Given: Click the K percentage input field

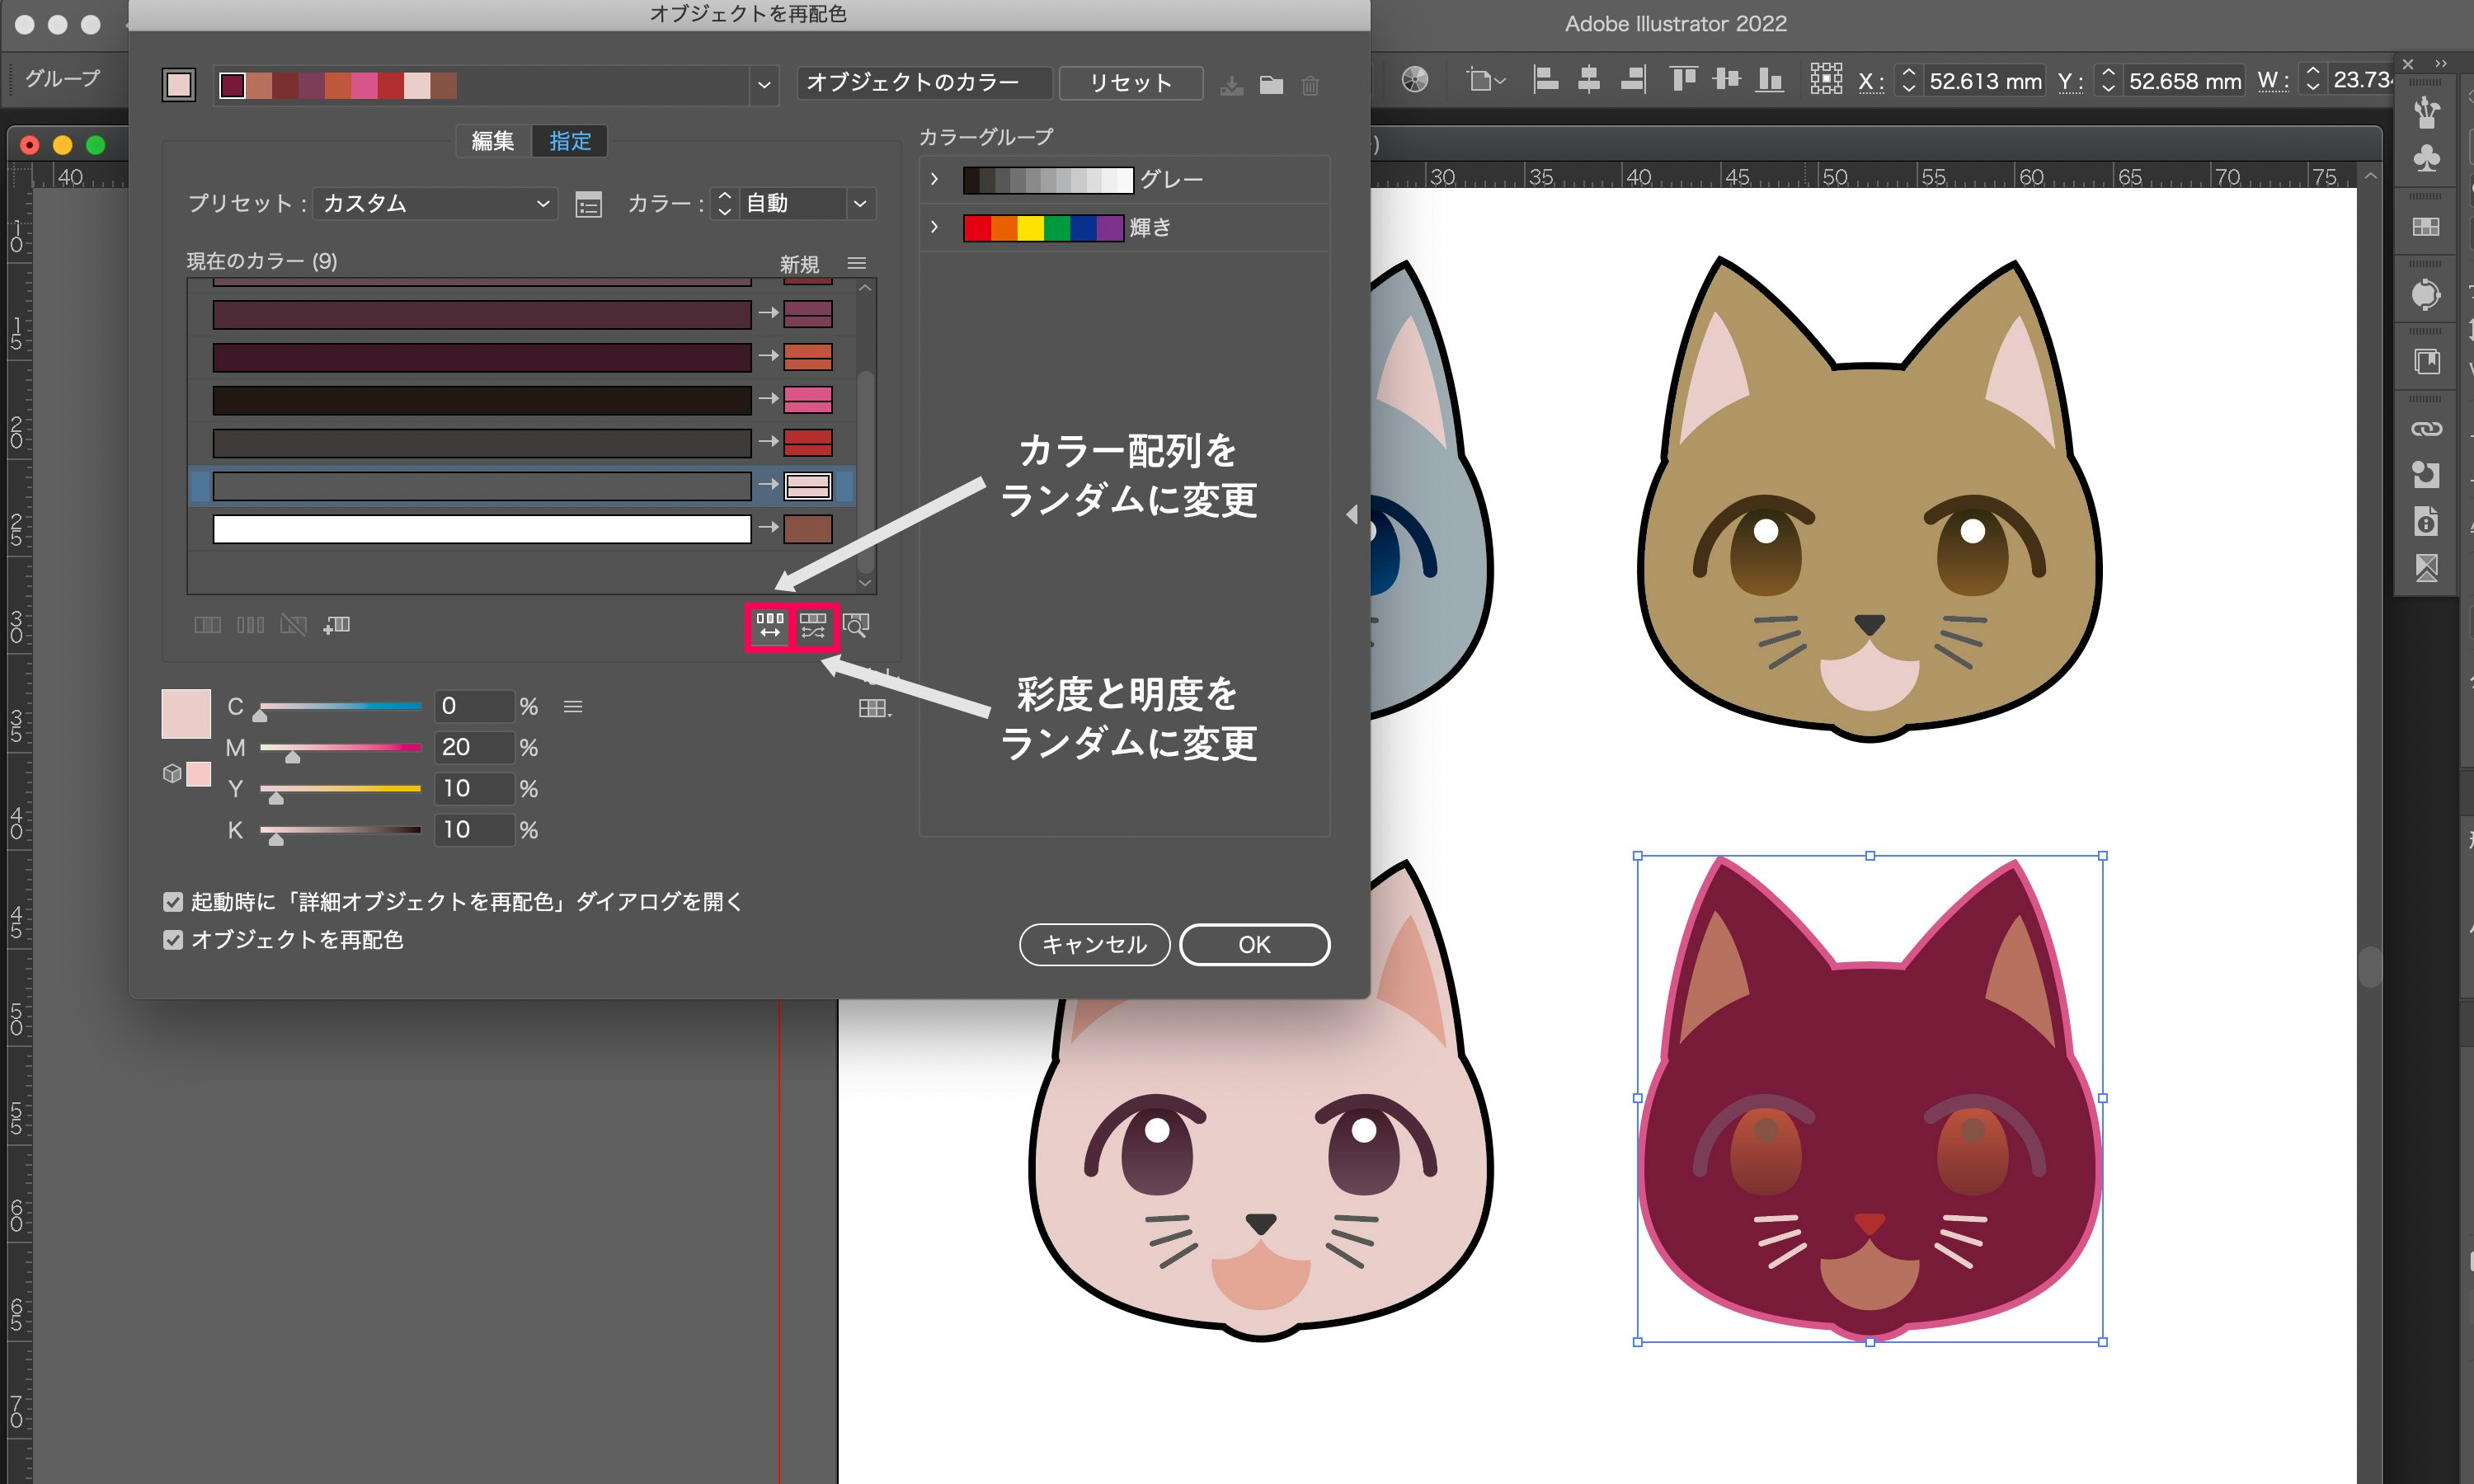Looking at the screenshot, I should [473, 830].
